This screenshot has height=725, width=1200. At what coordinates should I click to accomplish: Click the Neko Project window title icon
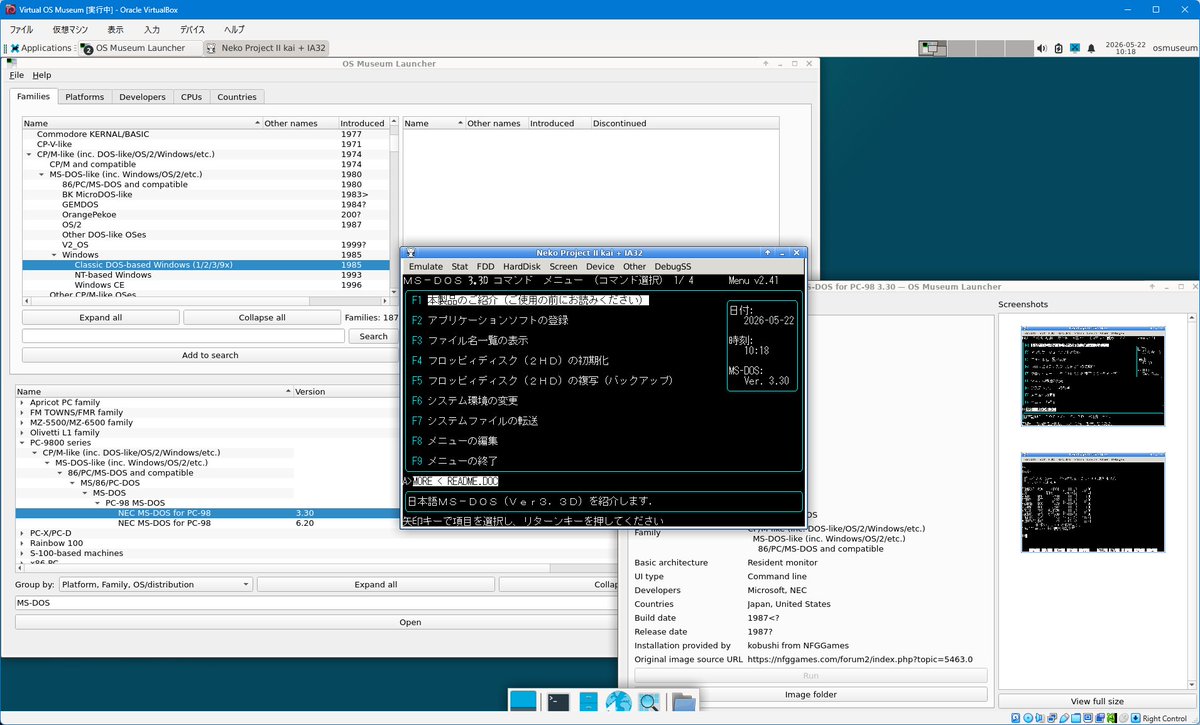410,253
